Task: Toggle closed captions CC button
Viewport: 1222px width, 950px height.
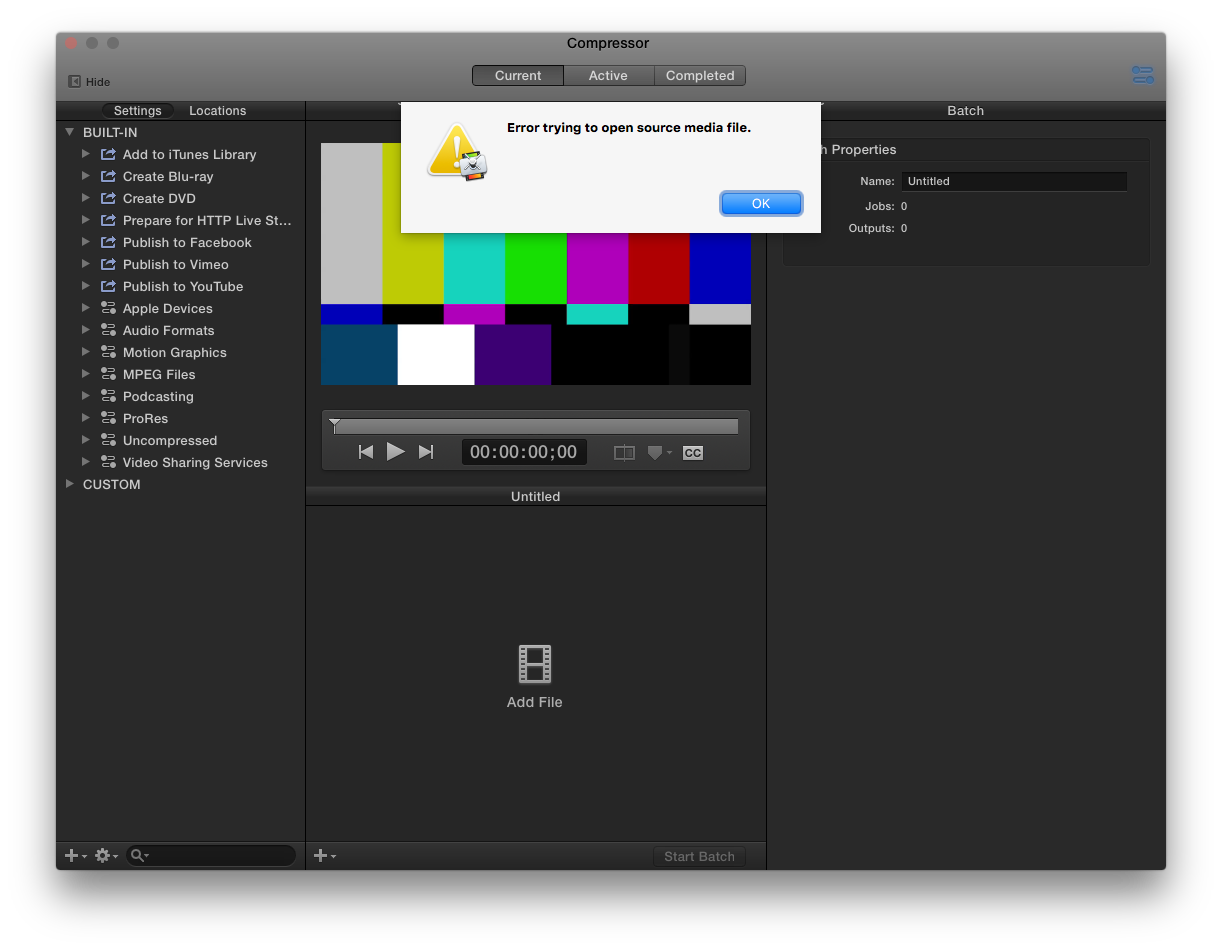Action: coord(693,453)
